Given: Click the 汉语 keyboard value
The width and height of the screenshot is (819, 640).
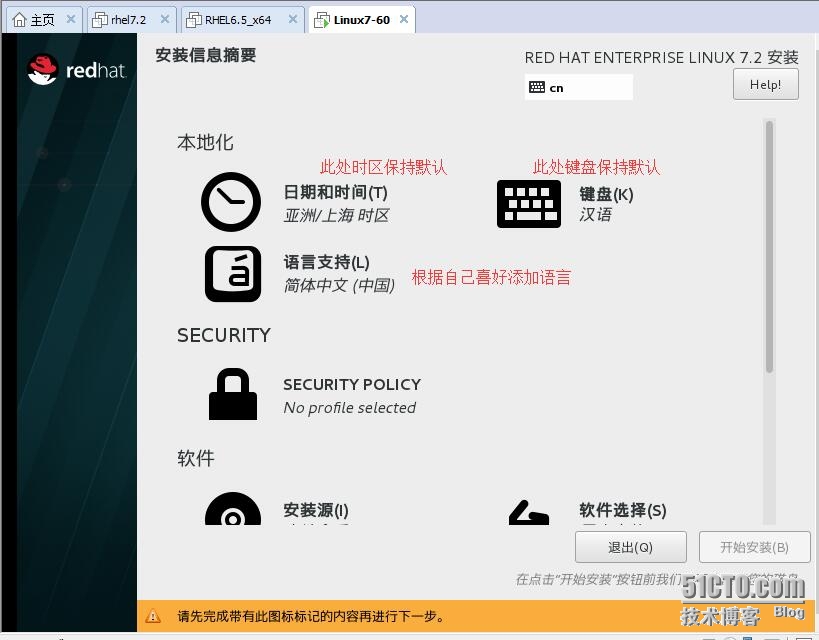Looking at the screenshot, I should 595,214.
